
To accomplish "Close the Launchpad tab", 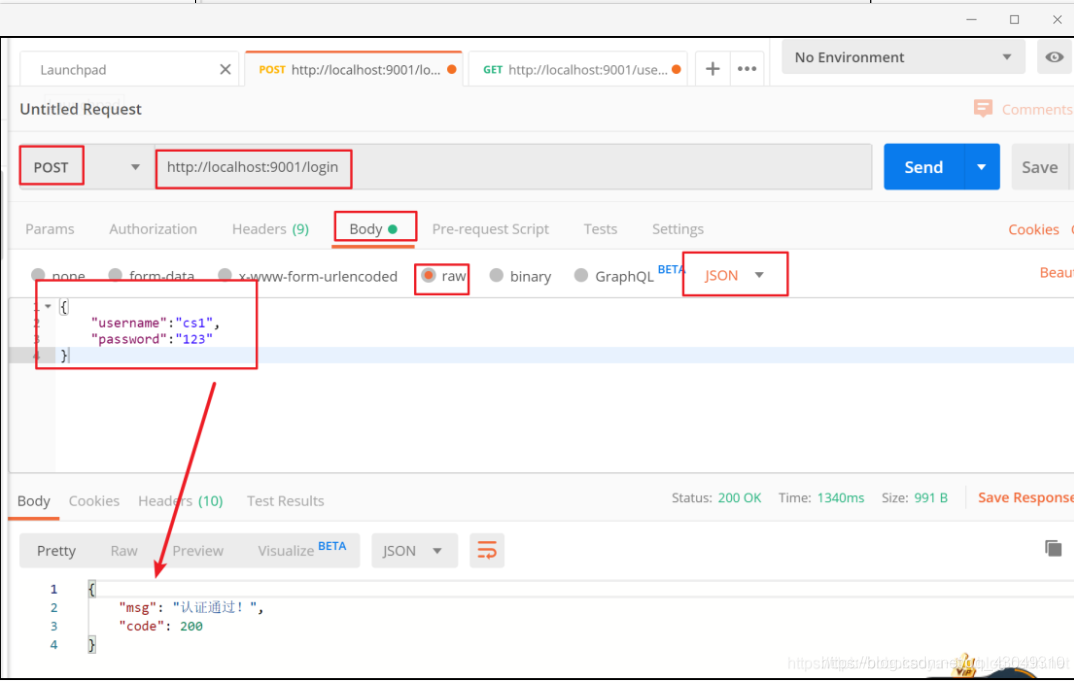I will click(x=225, y=69).
